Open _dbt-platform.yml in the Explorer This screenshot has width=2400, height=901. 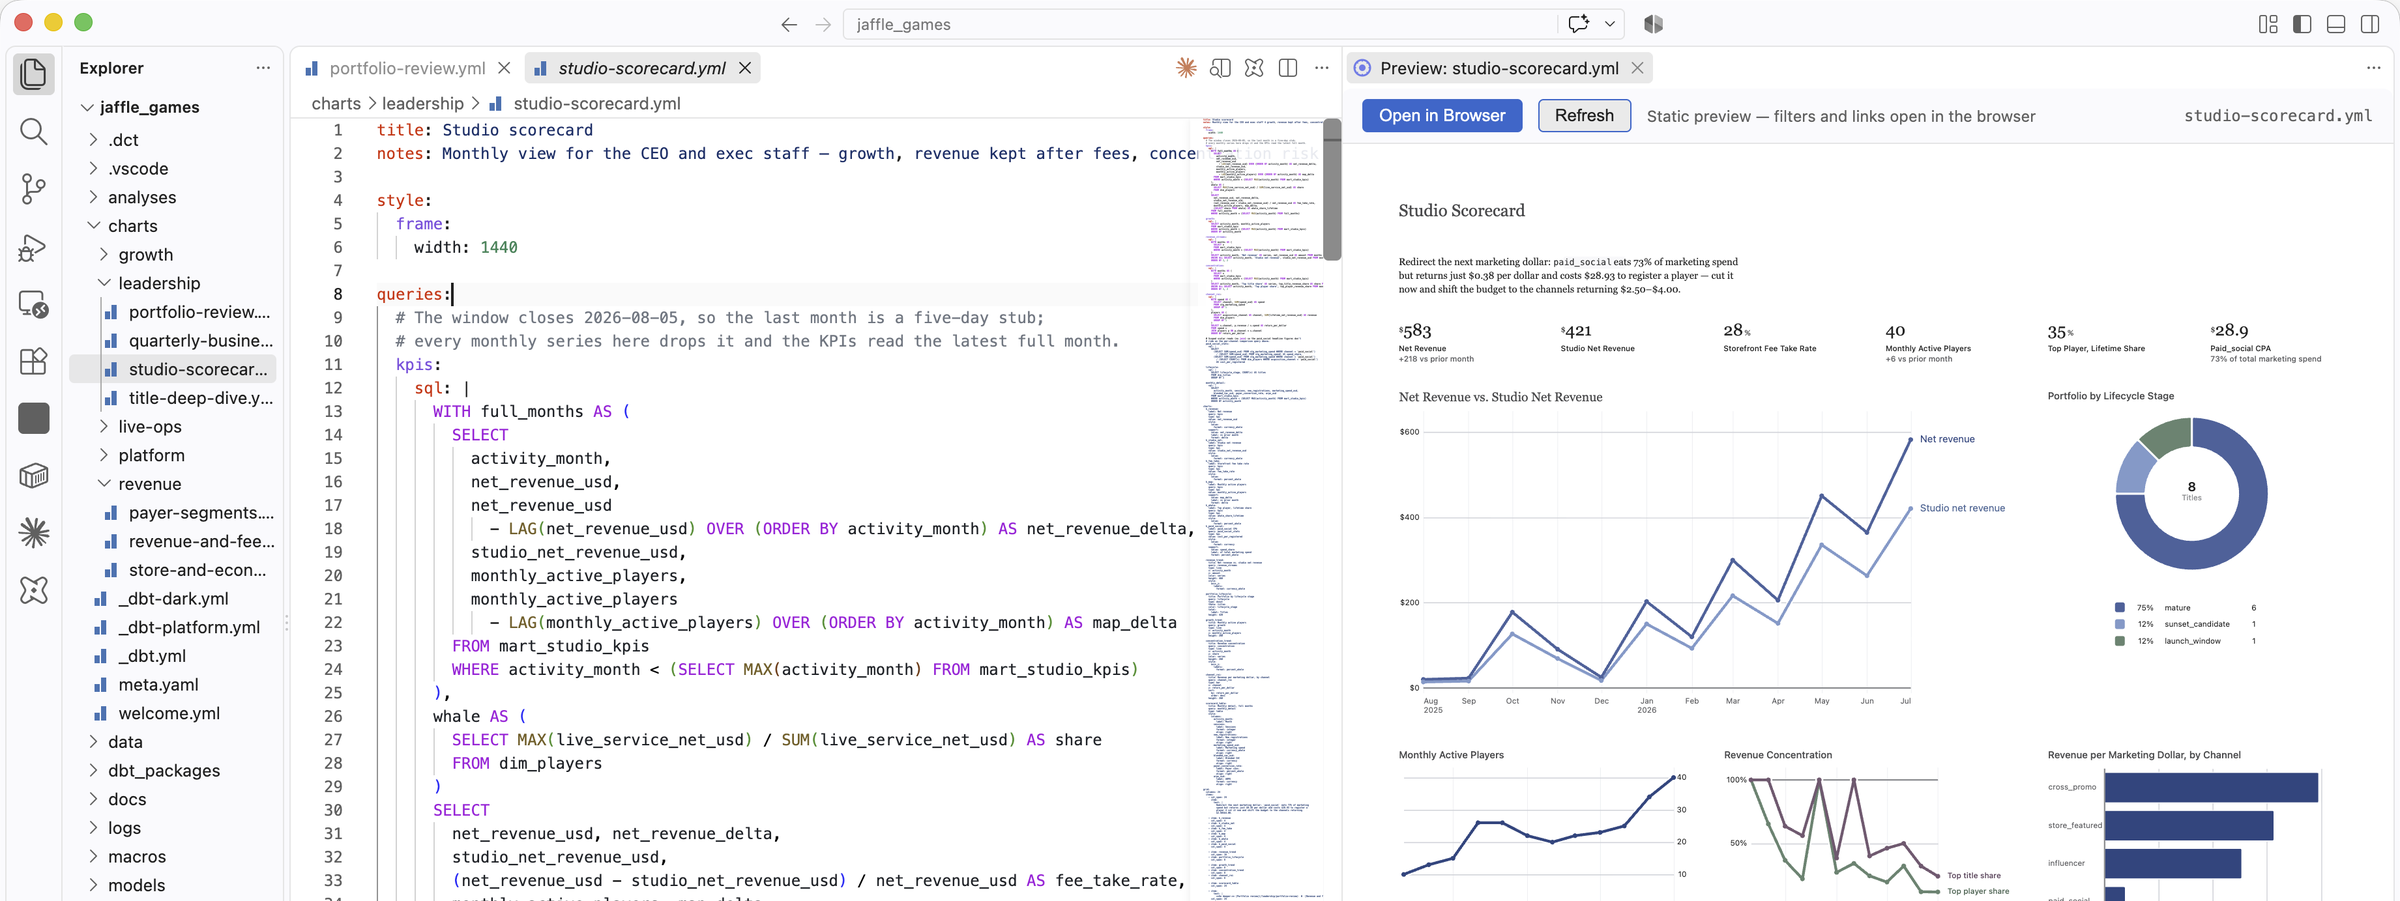click(x=189, y=628)
